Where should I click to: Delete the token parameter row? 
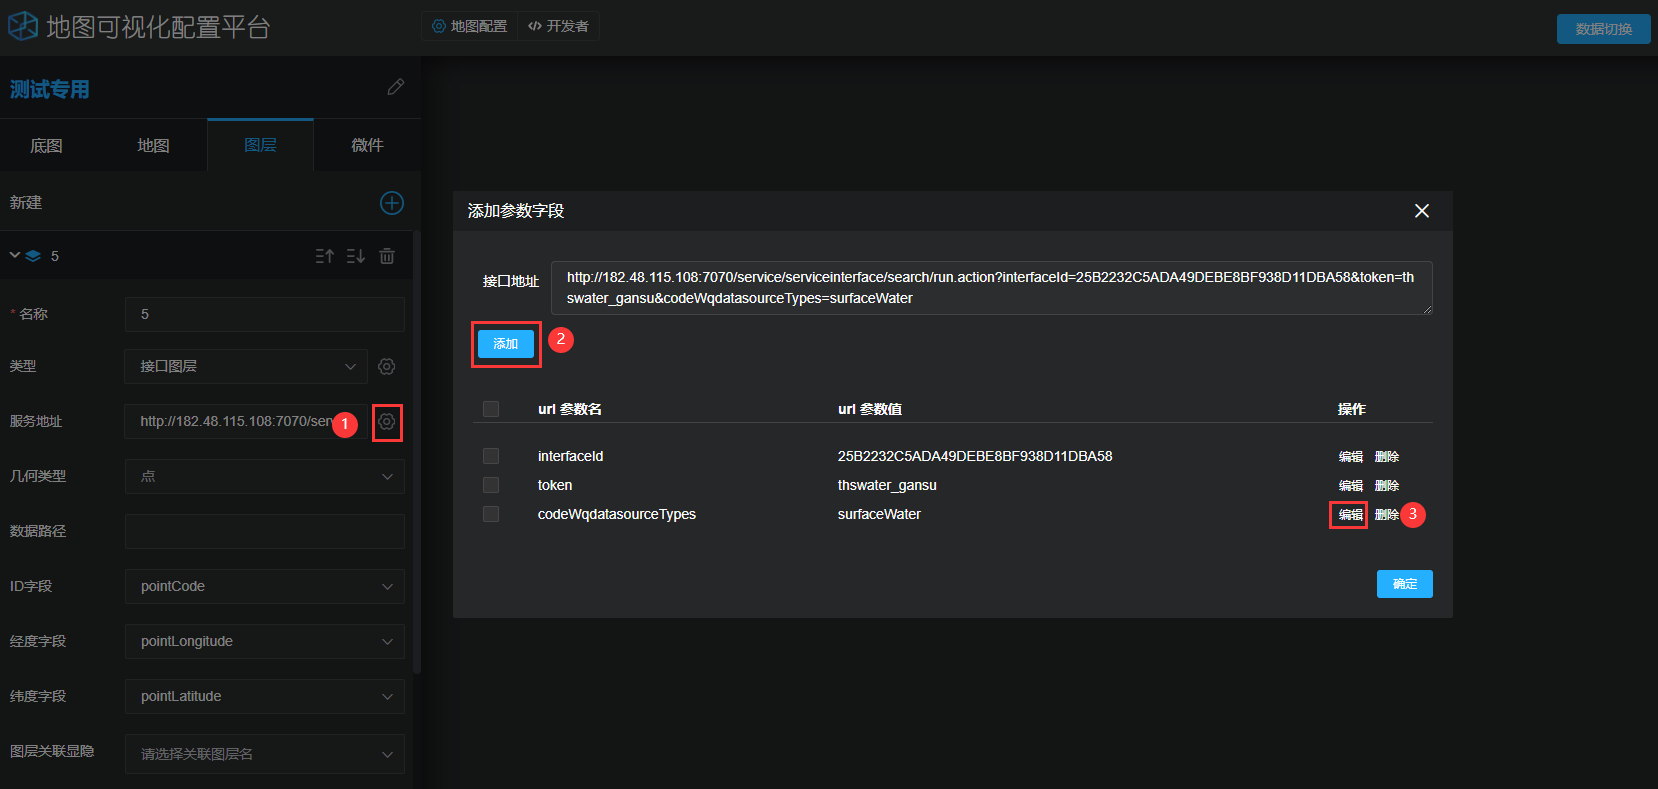tap(1387, 486)
